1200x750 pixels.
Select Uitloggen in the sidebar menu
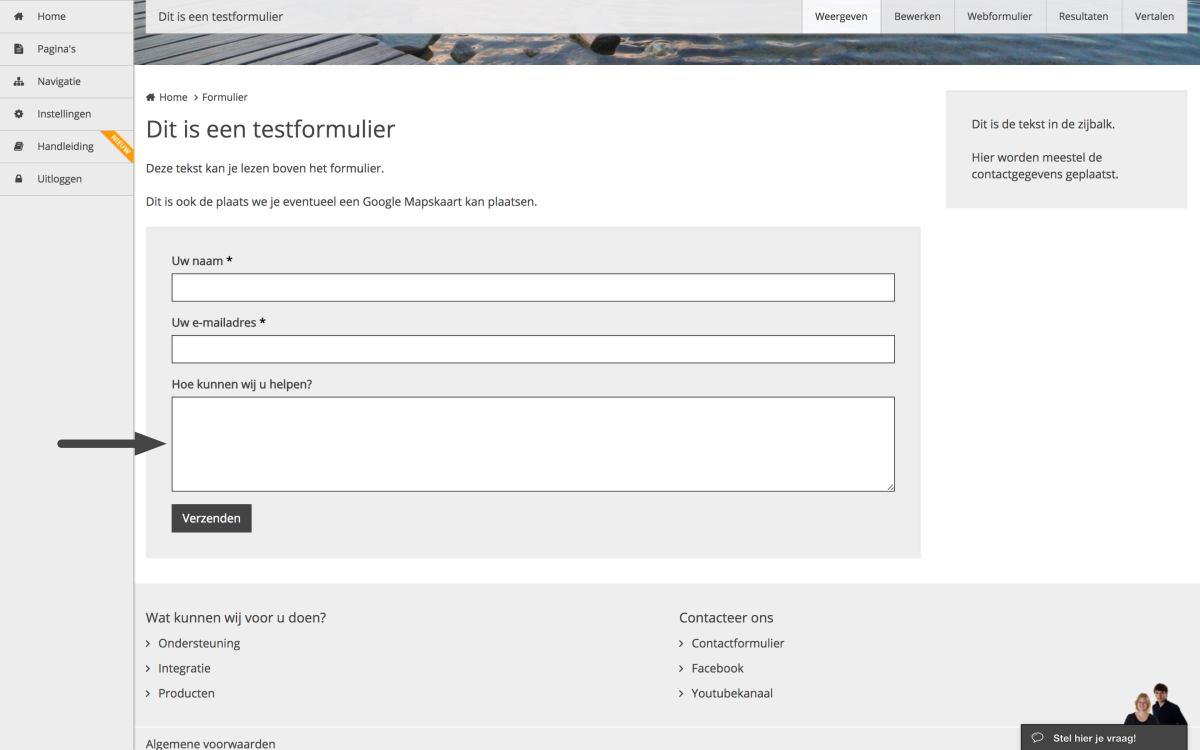(x=66, y=179)
